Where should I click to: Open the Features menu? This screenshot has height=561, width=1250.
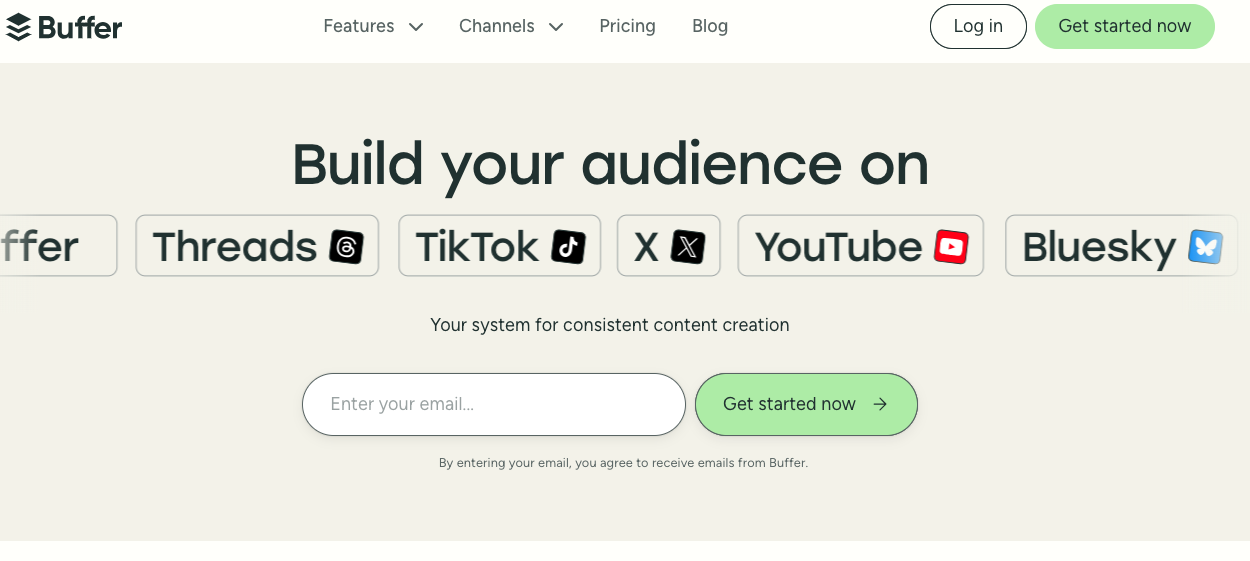374,26
